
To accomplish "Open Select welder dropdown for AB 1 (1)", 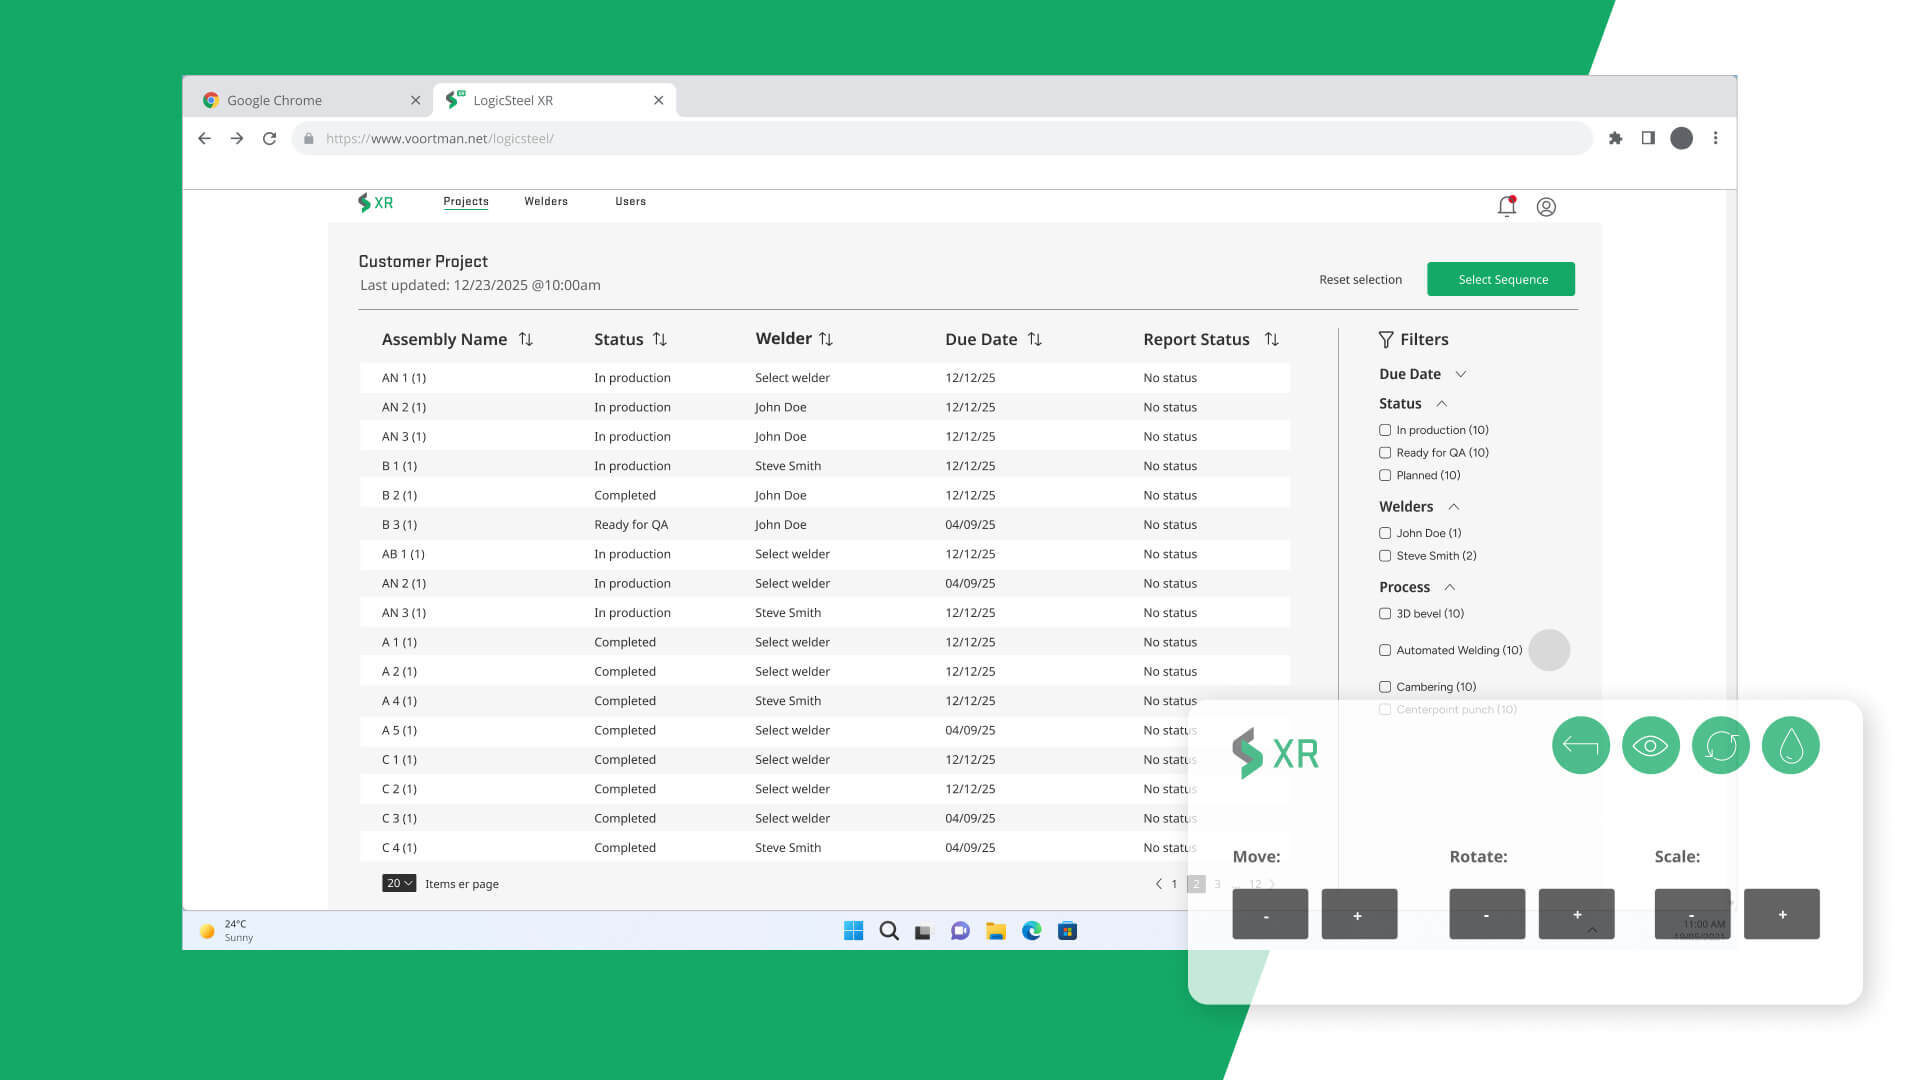I will 792,554.
